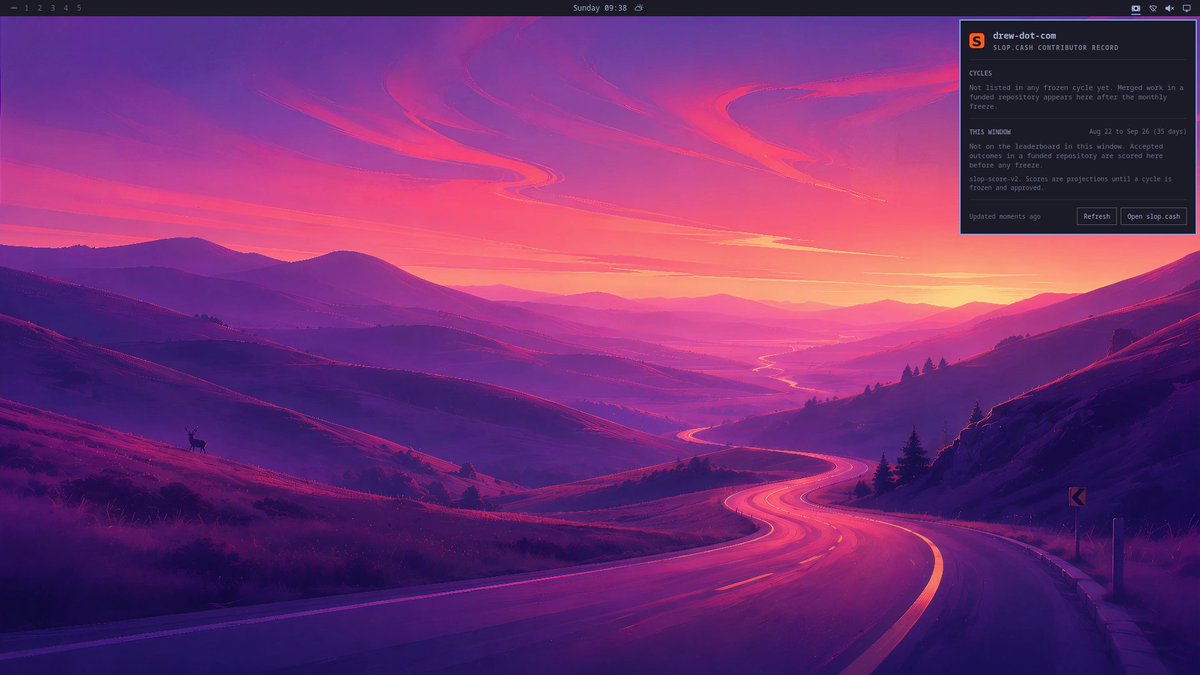Click the SLOP.CASH CONTRIBUTOR RECORD subtitle
Viewport: 1200px width, 675px height.
tap(1056, 48)
